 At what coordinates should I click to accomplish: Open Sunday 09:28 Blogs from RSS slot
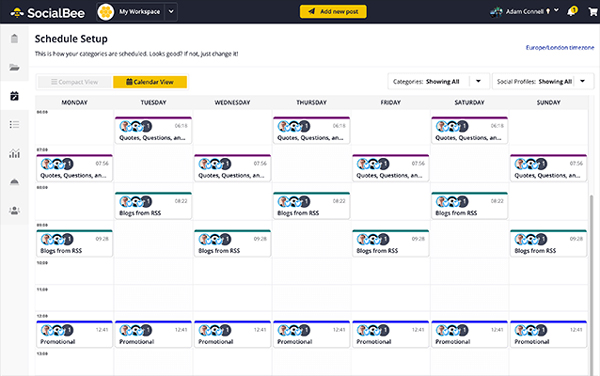tap(548, 244)
